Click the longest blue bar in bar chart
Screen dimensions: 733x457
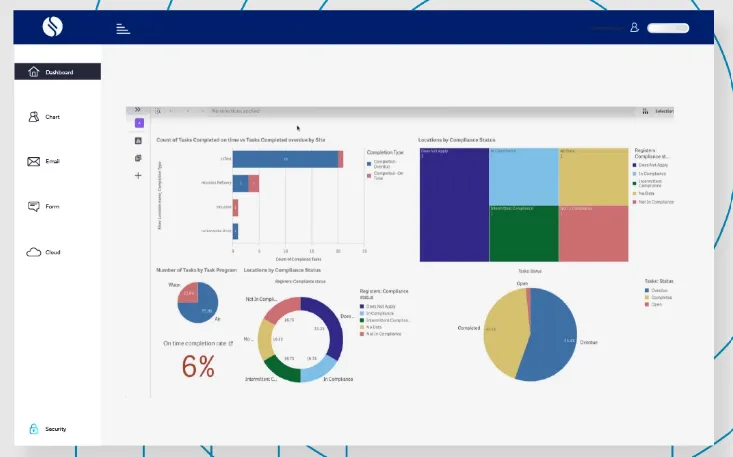[285, 159]
